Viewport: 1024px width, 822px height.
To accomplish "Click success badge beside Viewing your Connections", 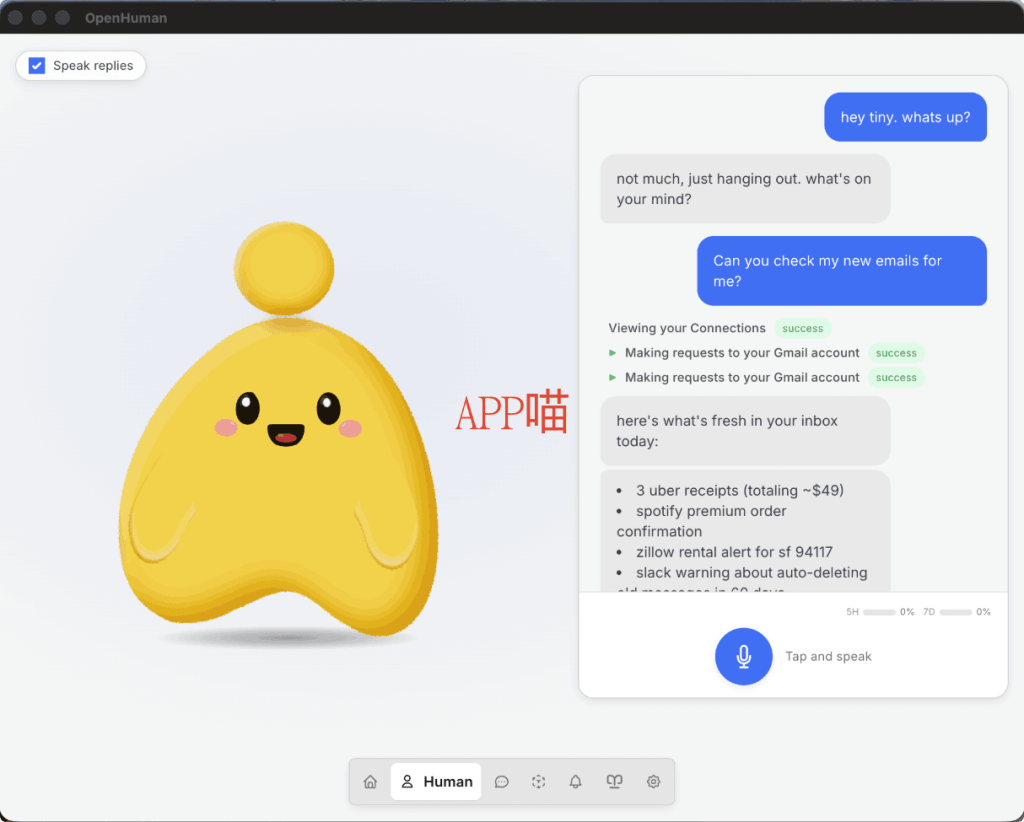I will coord(803,328).
